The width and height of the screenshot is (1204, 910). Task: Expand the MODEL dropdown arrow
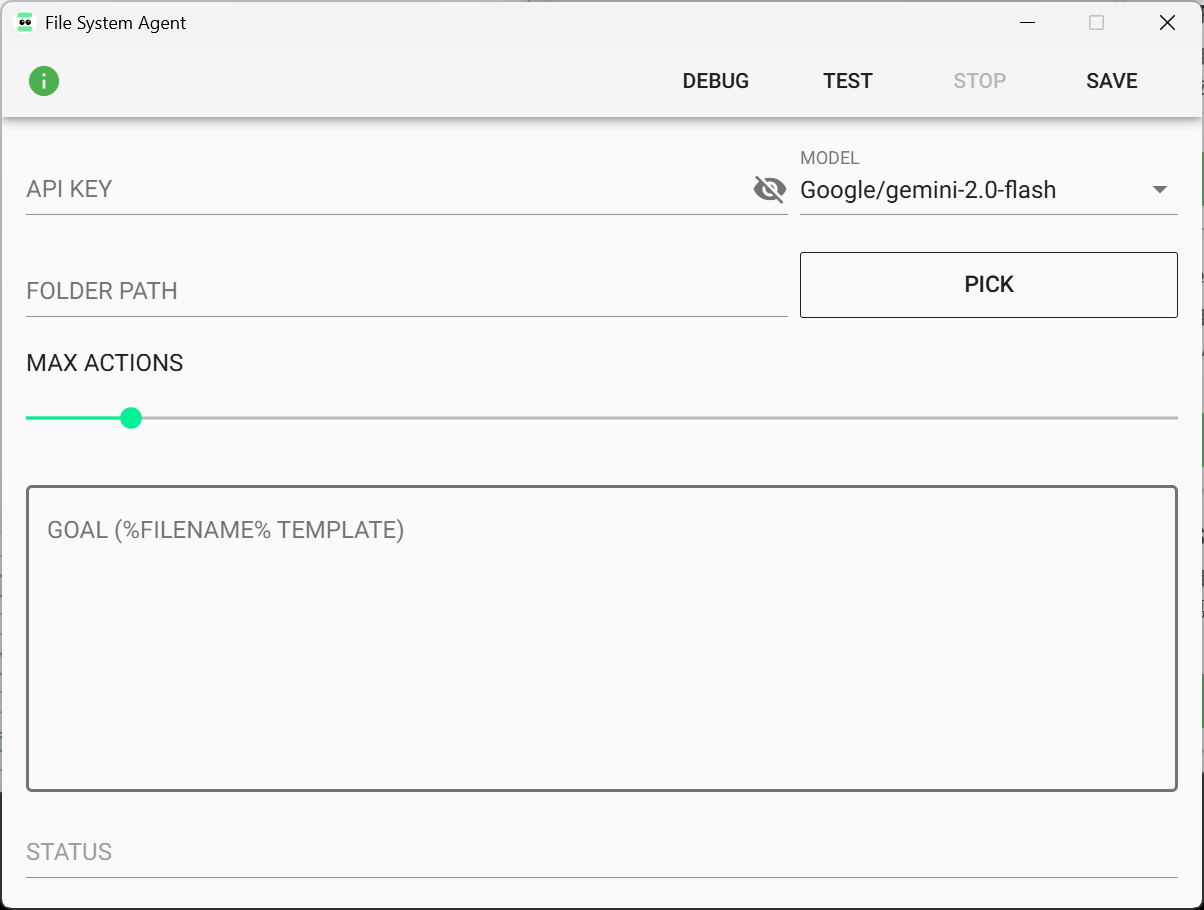(1160, 190)
